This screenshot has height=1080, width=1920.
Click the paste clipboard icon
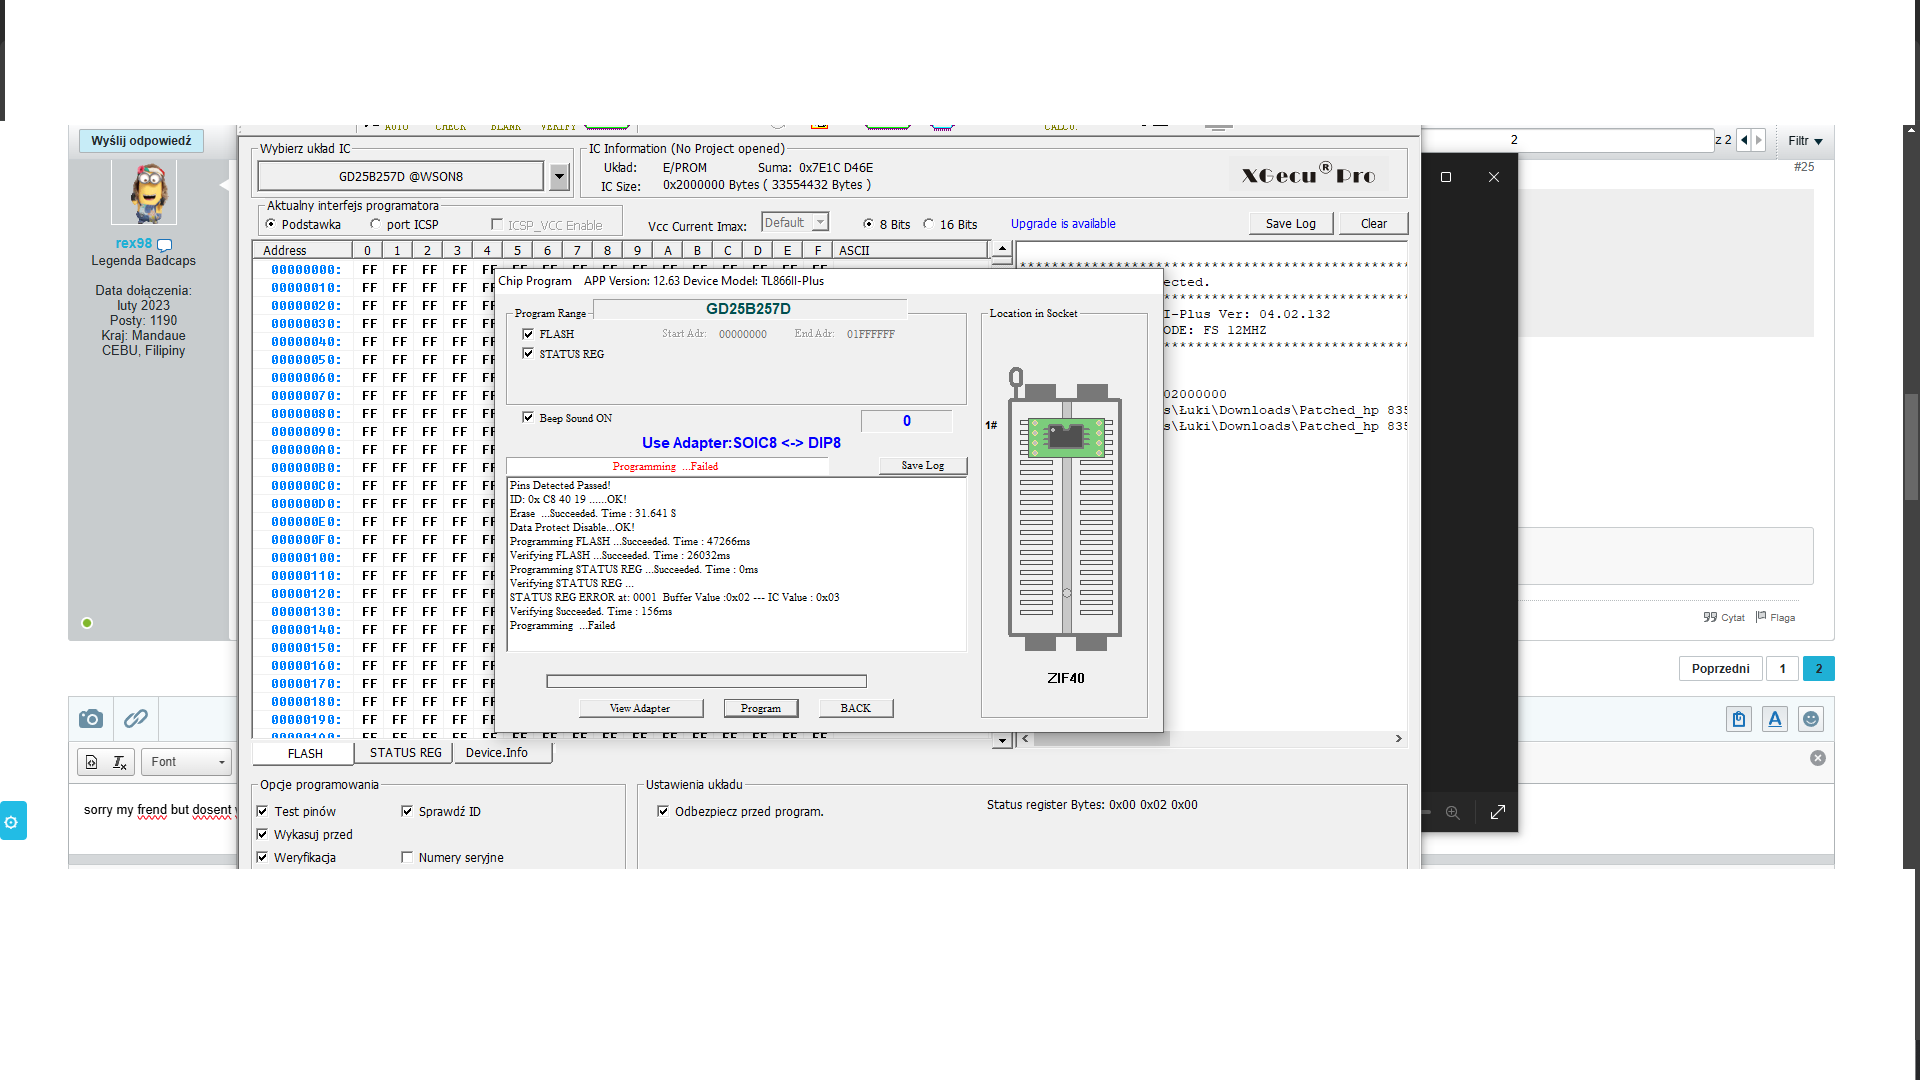point(1739,719)
